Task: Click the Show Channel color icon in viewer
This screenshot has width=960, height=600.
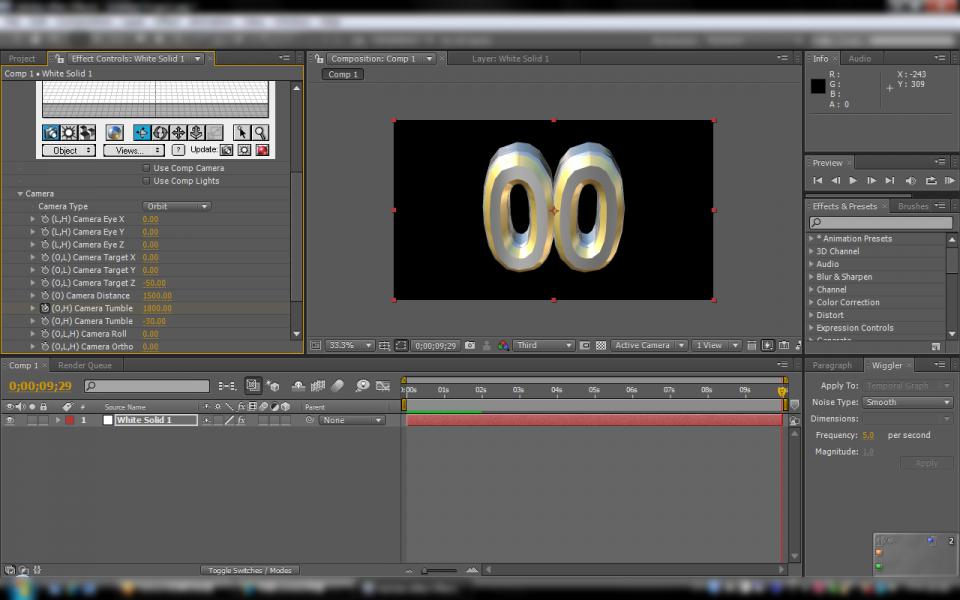Action: pos(503,345)
